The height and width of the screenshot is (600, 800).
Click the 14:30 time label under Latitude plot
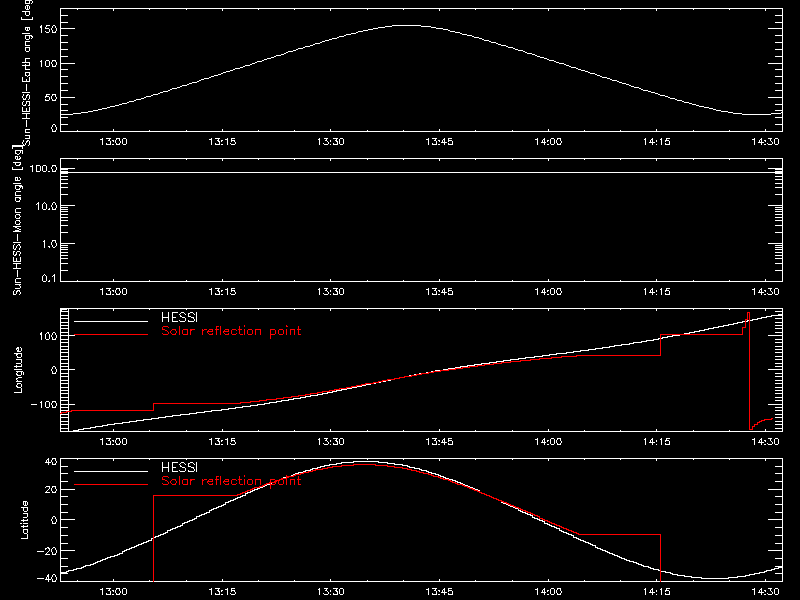click(765, 592)
